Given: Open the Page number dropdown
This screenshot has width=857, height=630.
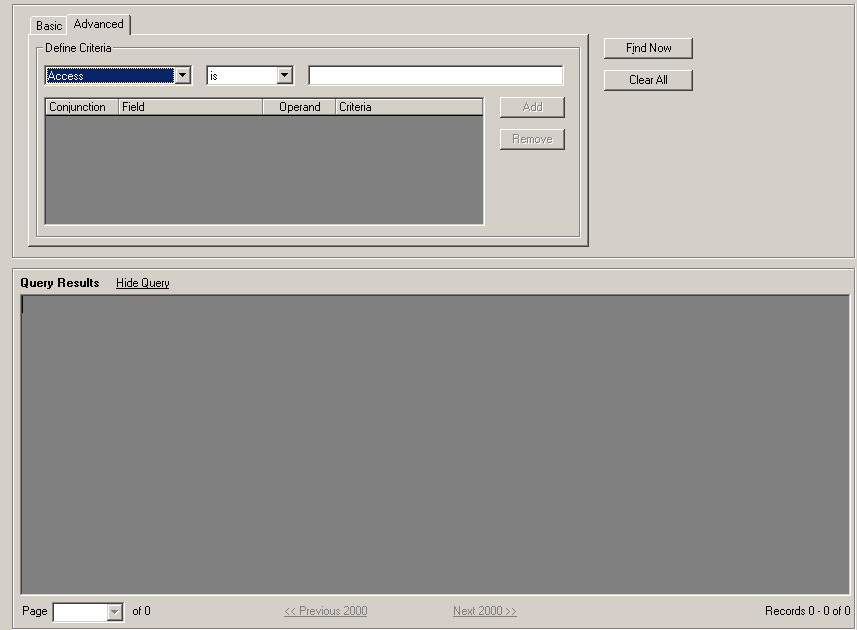Looking at the screenshot, I should (114, 612).
